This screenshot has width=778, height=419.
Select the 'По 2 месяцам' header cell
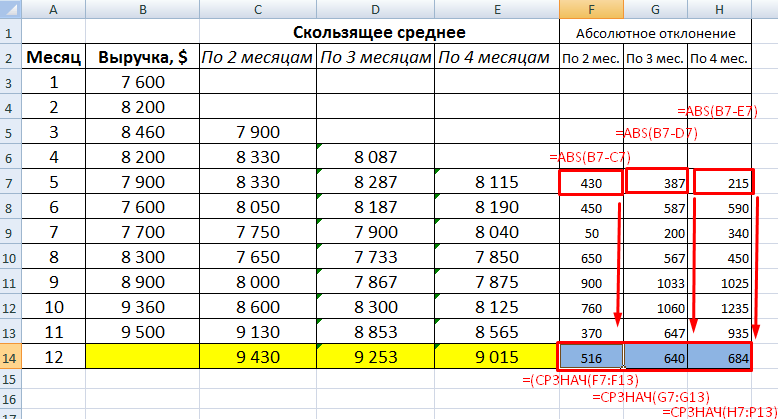tap(258, 57)
